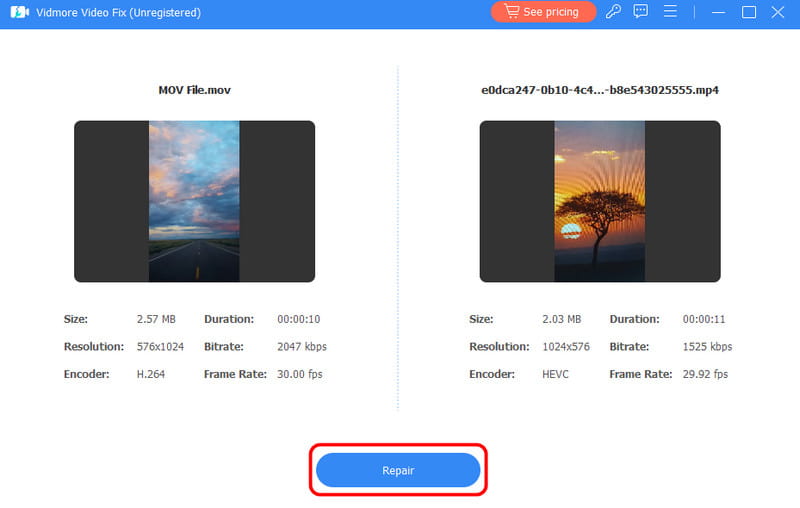The height and width of the screenshot is (508, 800).
Task: Minimize the Vidmore Video Fix window
Action: (x=717, y=12)
